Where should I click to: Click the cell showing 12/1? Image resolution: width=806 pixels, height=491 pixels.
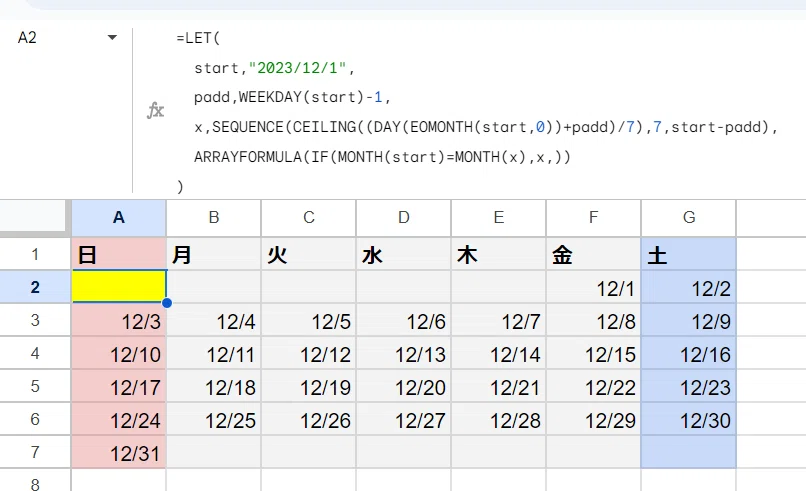[x=594, y=287]
